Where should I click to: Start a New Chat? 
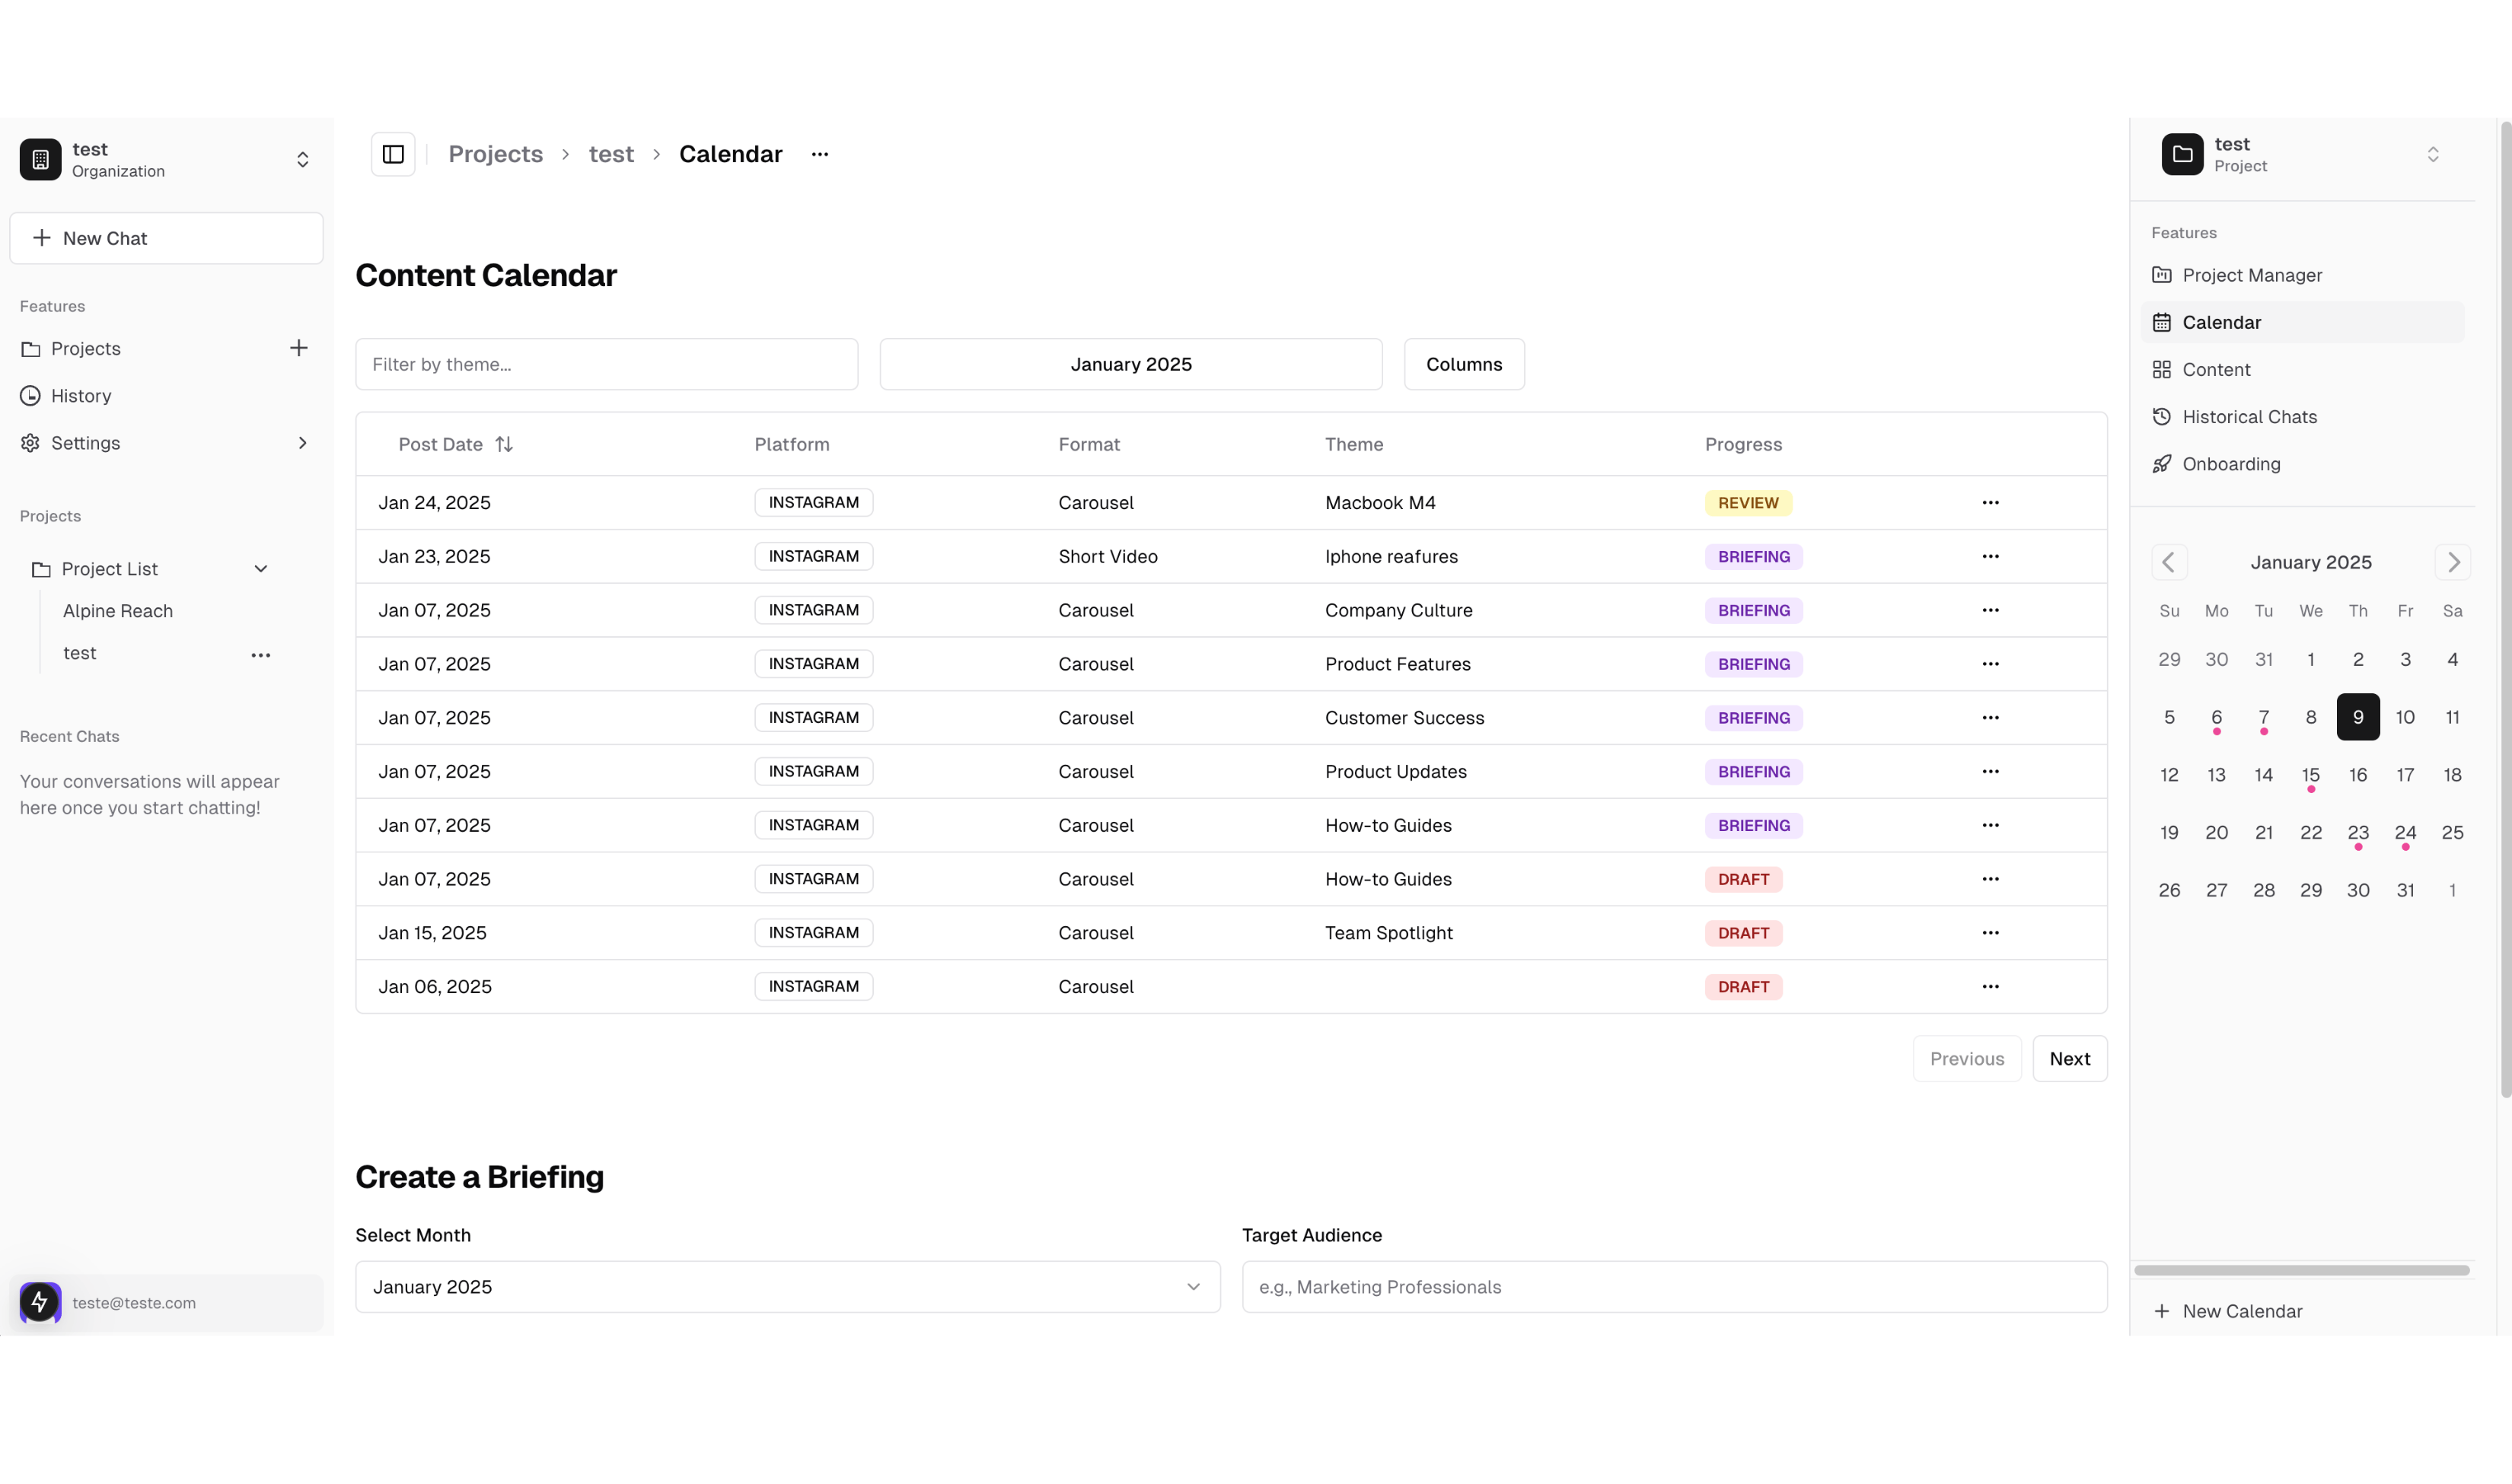[166, 238]
